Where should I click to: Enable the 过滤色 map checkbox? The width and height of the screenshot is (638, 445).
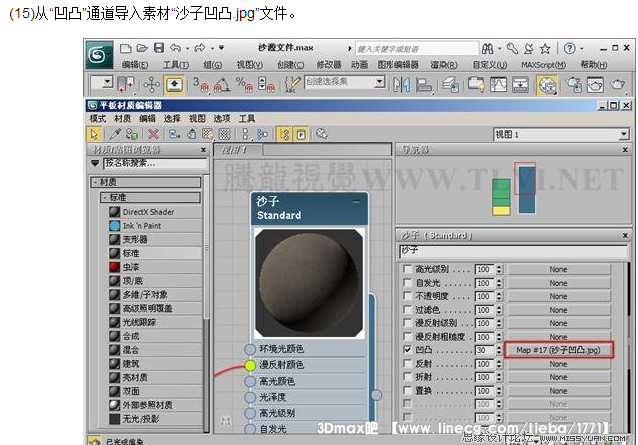407,310
